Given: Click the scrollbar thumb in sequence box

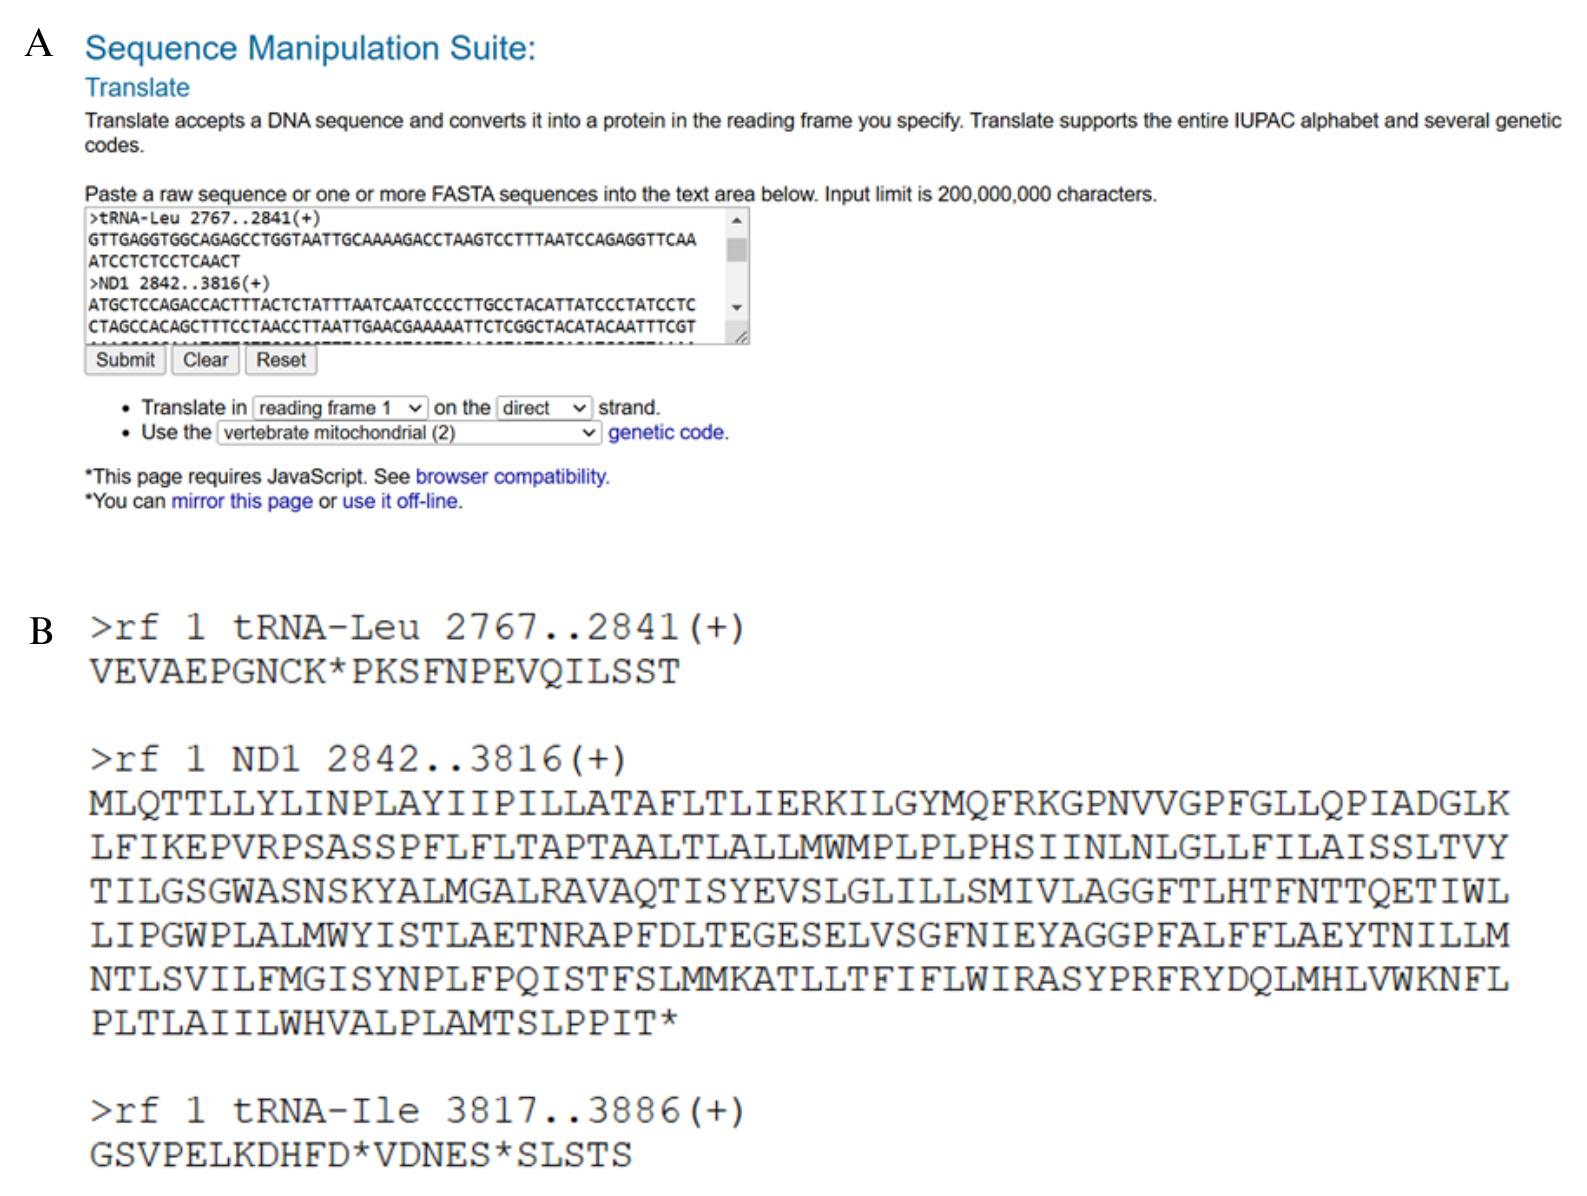Looking at the screenshot, I should 737,249.
